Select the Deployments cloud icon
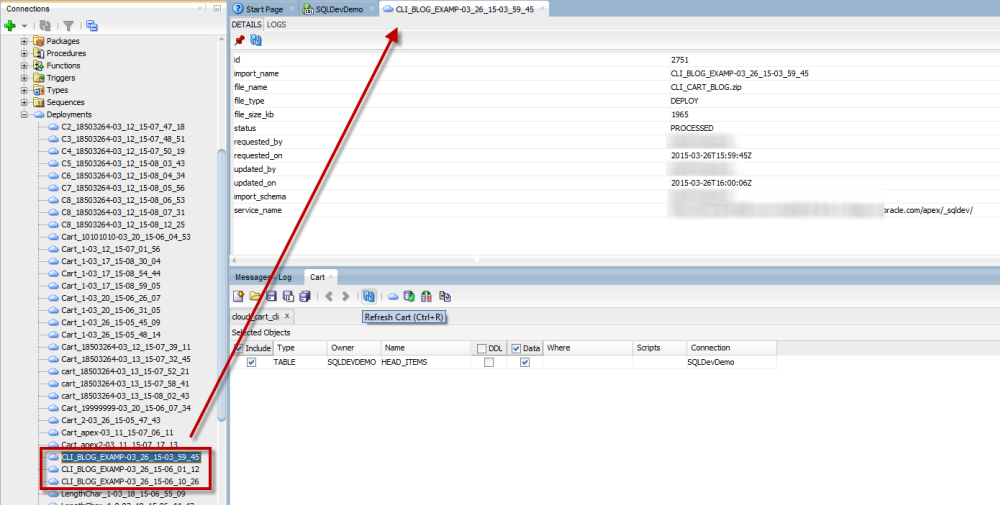This screenshot has width=1000, height=505. tap(38, 114)
